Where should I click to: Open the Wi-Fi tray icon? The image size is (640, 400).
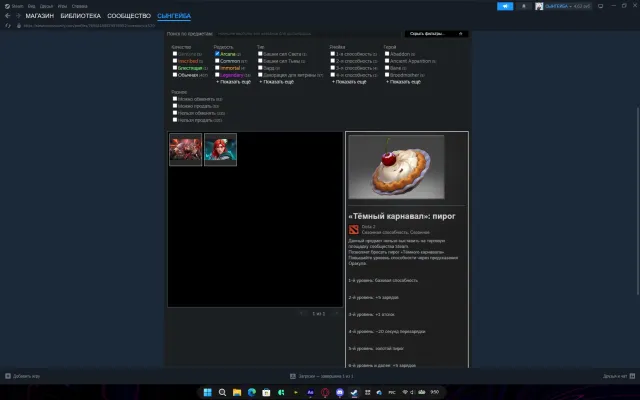click(405, 392)
